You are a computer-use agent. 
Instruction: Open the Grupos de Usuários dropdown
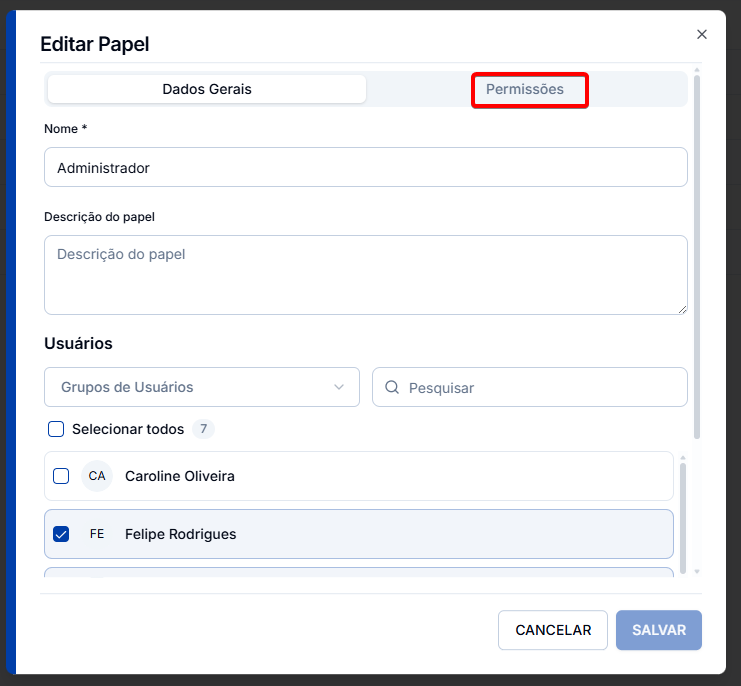[202, 387]
